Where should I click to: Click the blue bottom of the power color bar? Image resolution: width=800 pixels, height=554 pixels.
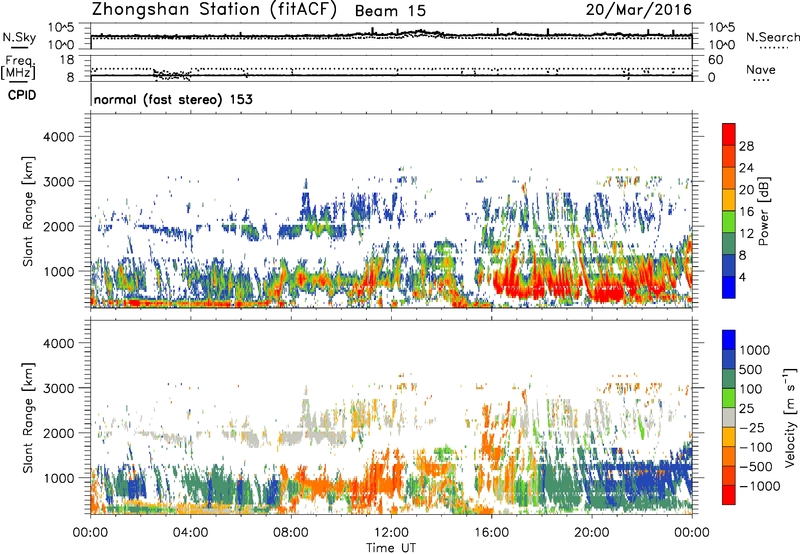tap(729, 288)
